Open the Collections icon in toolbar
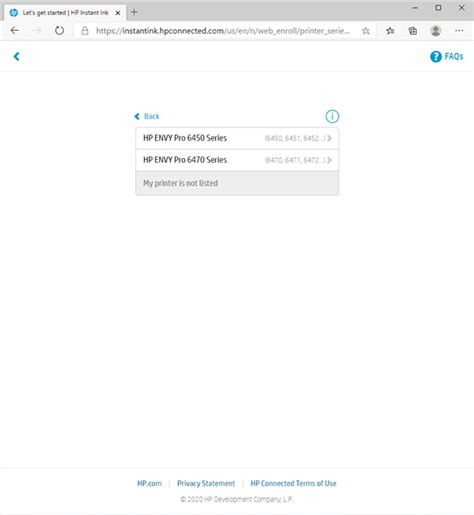This screenshot has width=474, height=515. tap(413, 31)
